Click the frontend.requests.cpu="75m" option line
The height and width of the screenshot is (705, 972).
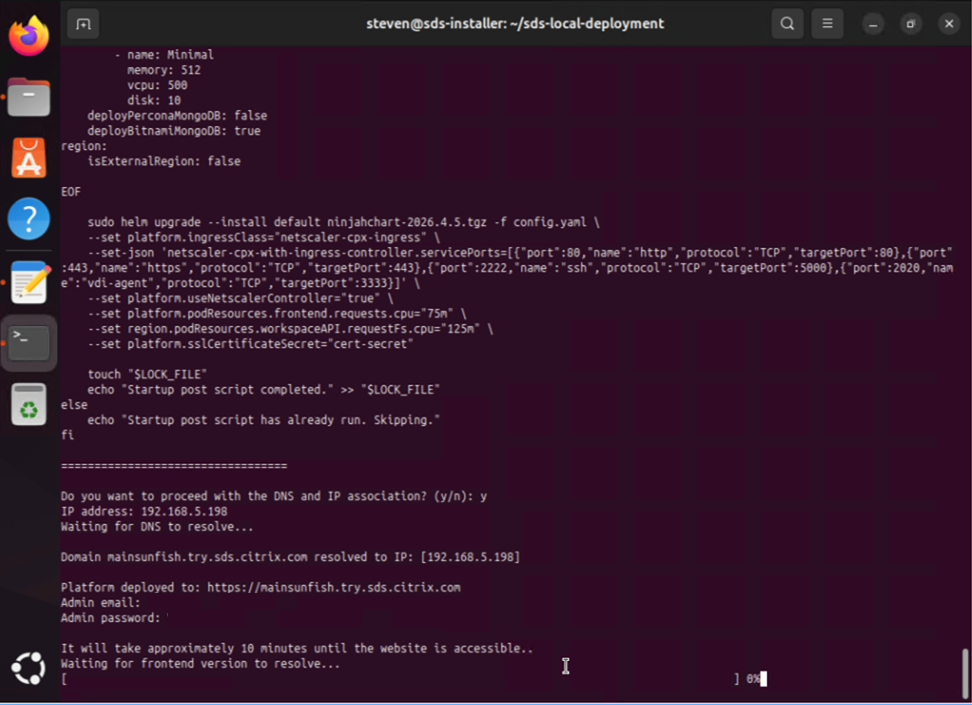tap(276, 314)
